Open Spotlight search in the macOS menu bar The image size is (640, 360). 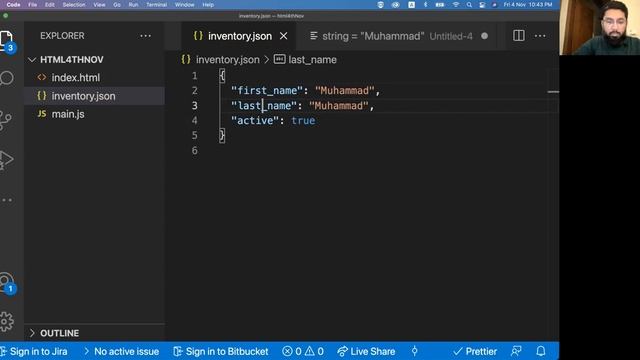(469, 4)
